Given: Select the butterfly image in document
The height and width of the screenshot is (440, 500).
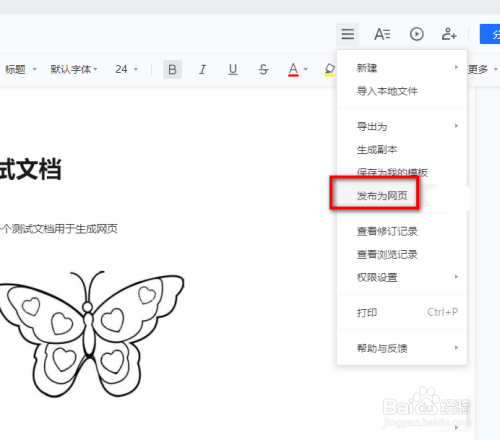Looking at the screenshot, I should [x=92, y=334].
